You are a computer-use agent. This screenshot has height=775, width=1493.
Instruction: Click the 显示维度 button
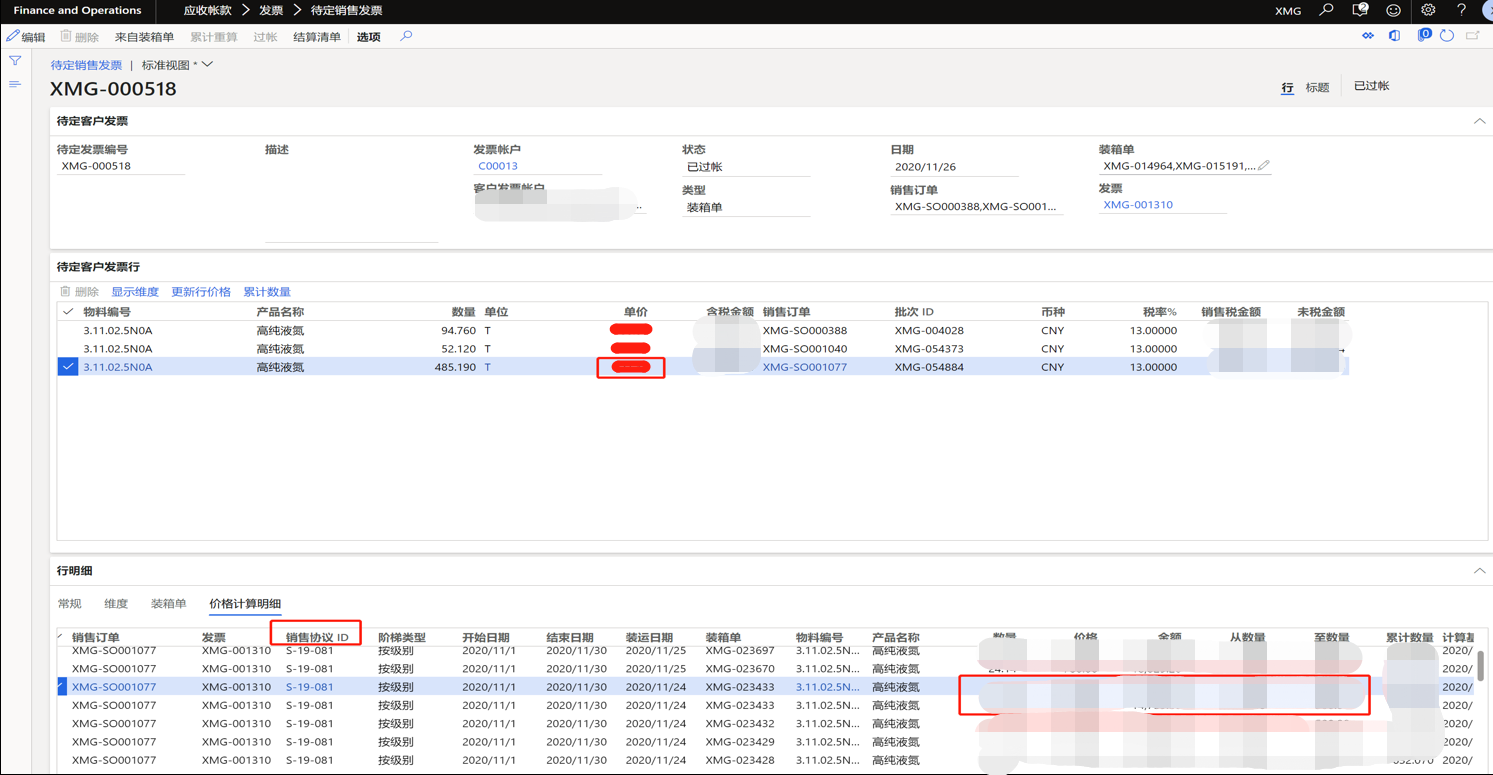(x=135, y=292)
